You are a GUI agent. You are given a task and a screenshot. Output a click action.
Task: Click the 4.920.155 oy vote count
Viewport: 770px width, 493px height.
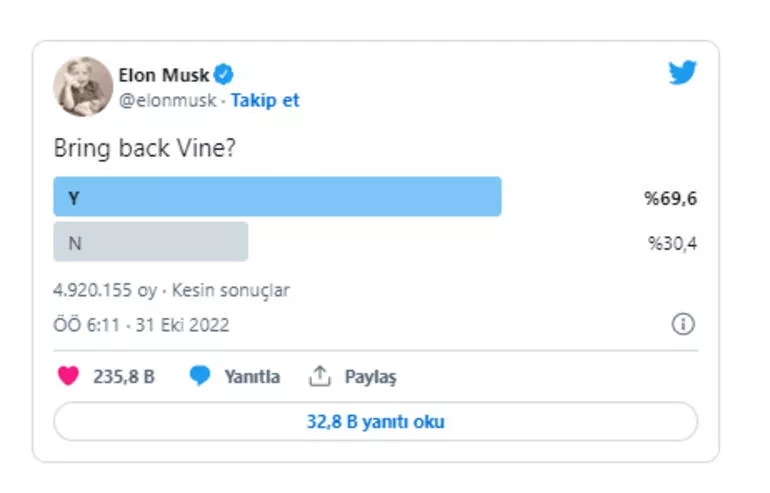click(x=105, y=290)
